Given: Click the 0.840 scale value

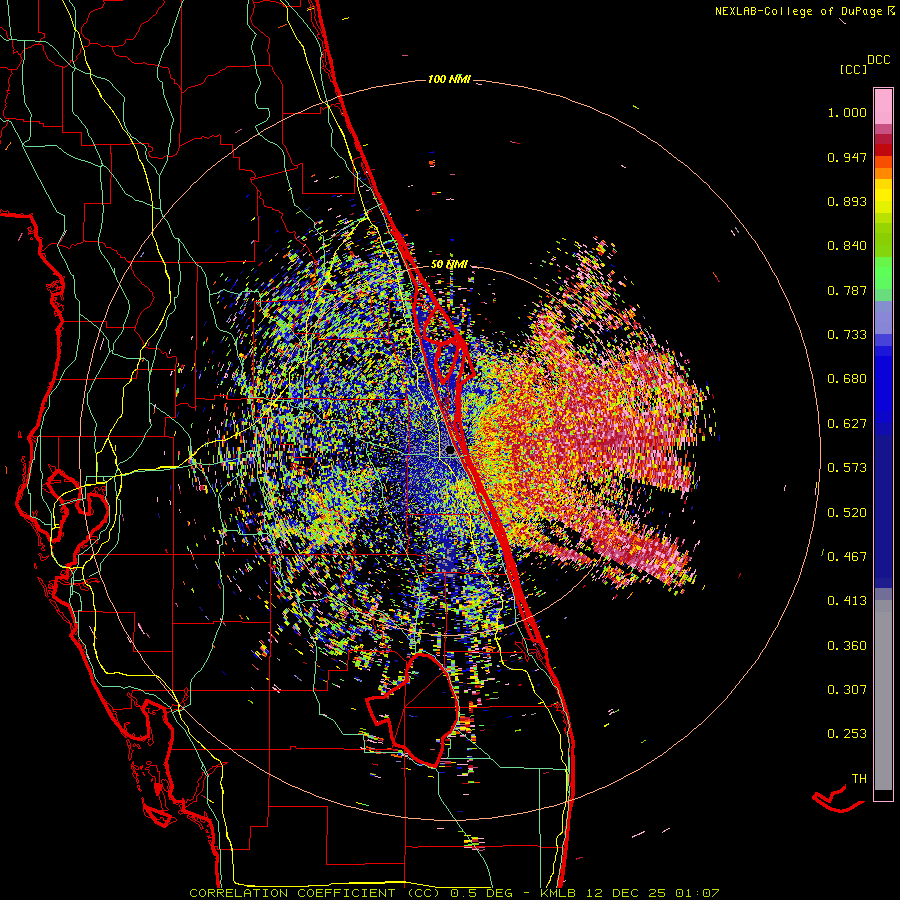Looking at the screenshot, I should click(847, 246).
